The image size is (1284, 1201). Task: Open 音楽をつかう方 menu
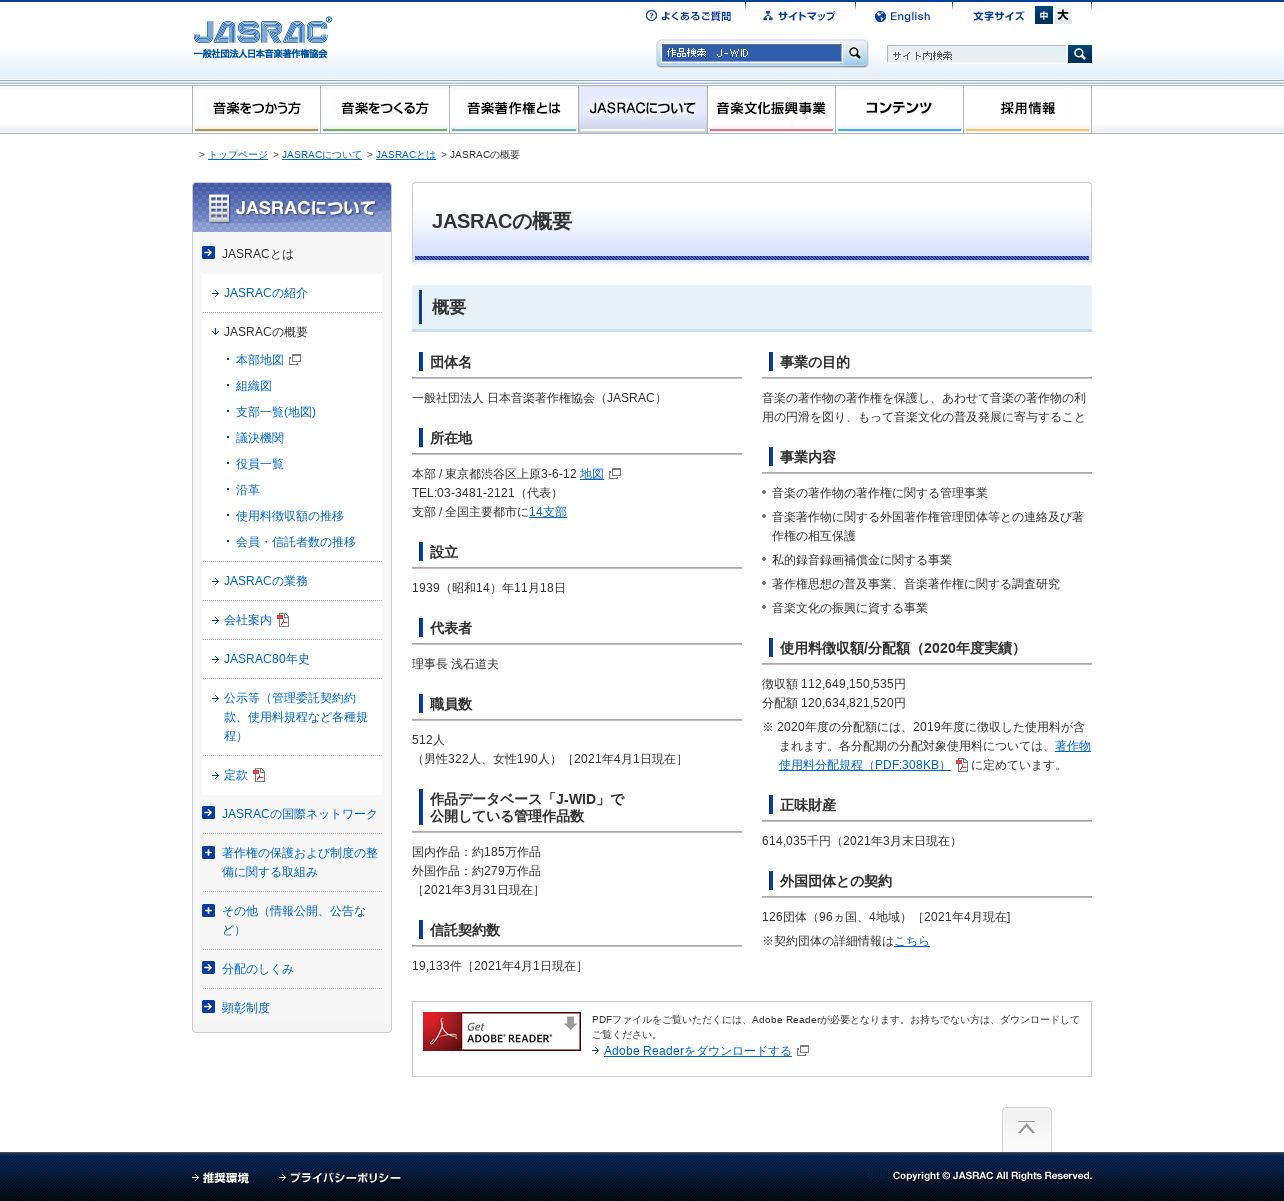[x=257, y=108]
